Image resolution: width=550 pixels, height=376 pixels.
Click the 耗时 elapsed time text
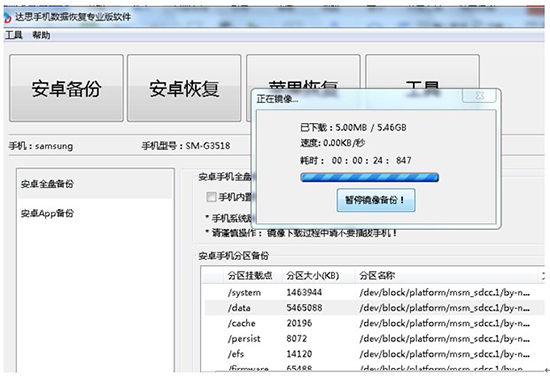[355, 161]
